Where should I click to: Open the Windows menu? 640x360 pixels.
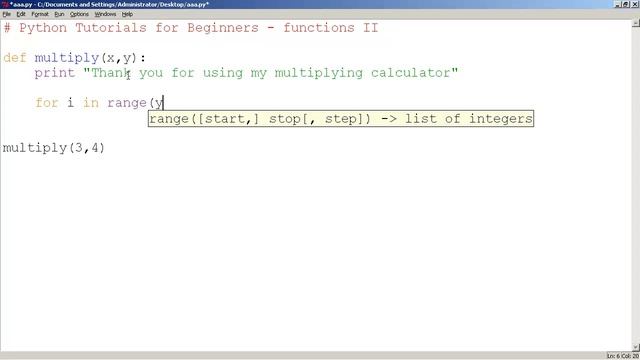point(105,14)
